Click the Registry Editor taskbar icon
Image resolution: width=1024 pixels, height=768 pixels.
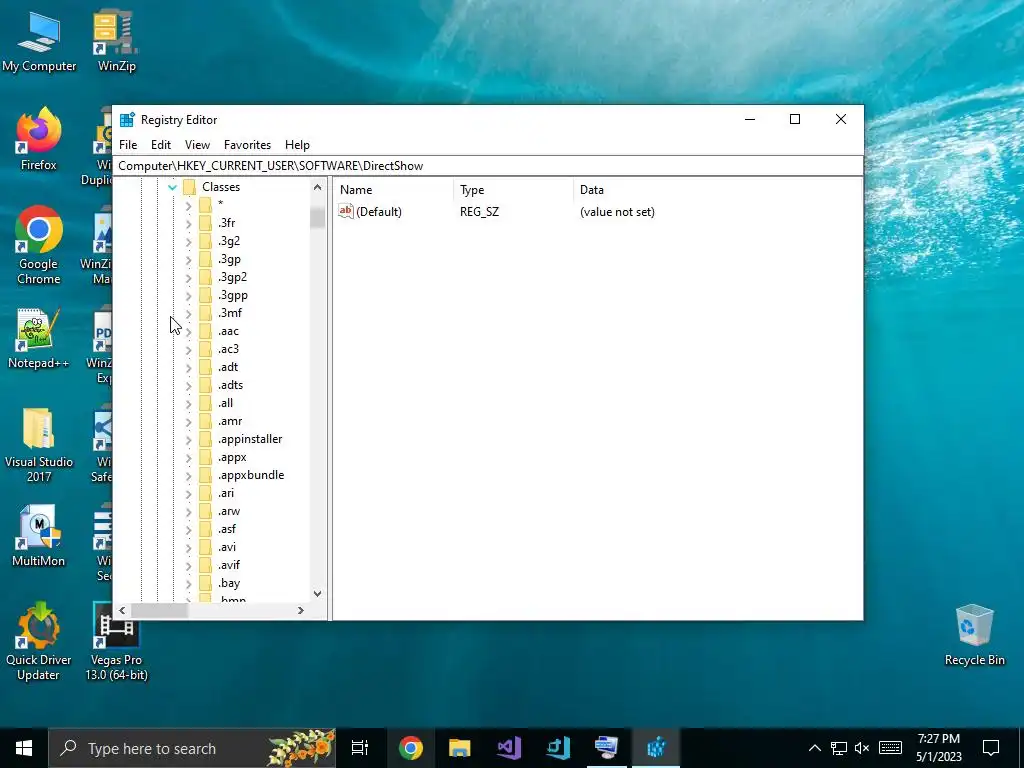656,748
